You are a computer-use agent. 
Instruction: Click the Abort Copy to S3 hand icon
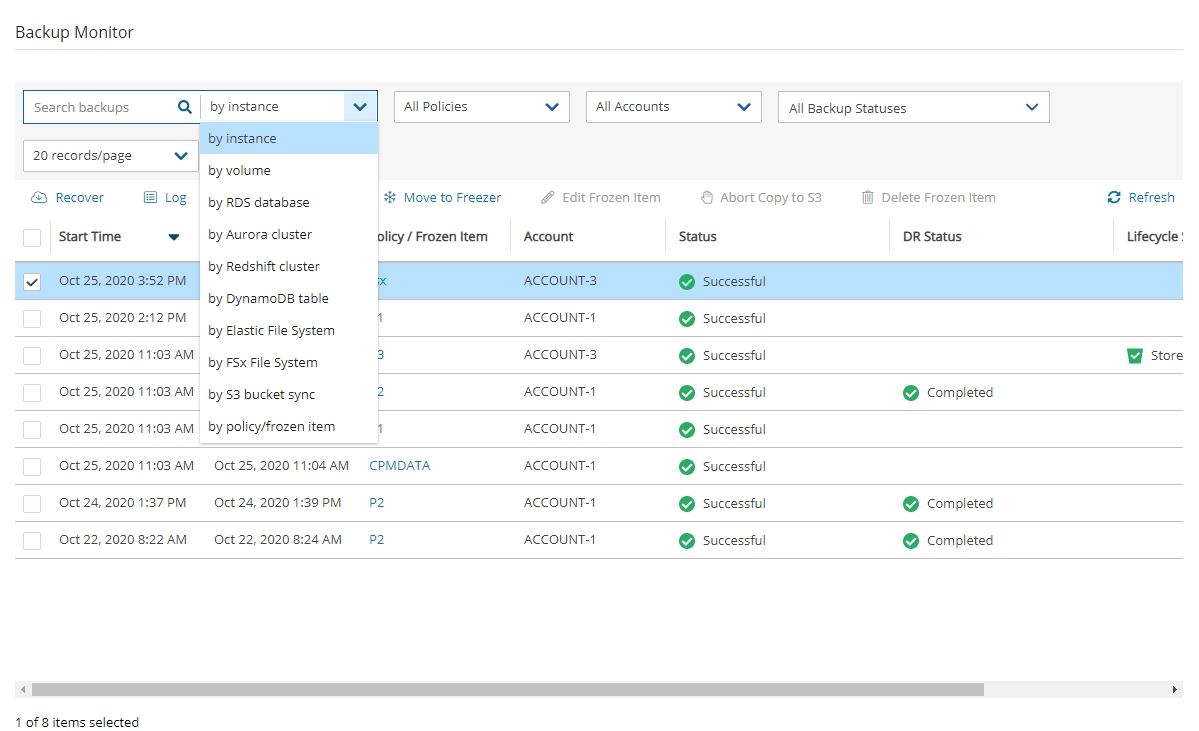click(706, 198)
